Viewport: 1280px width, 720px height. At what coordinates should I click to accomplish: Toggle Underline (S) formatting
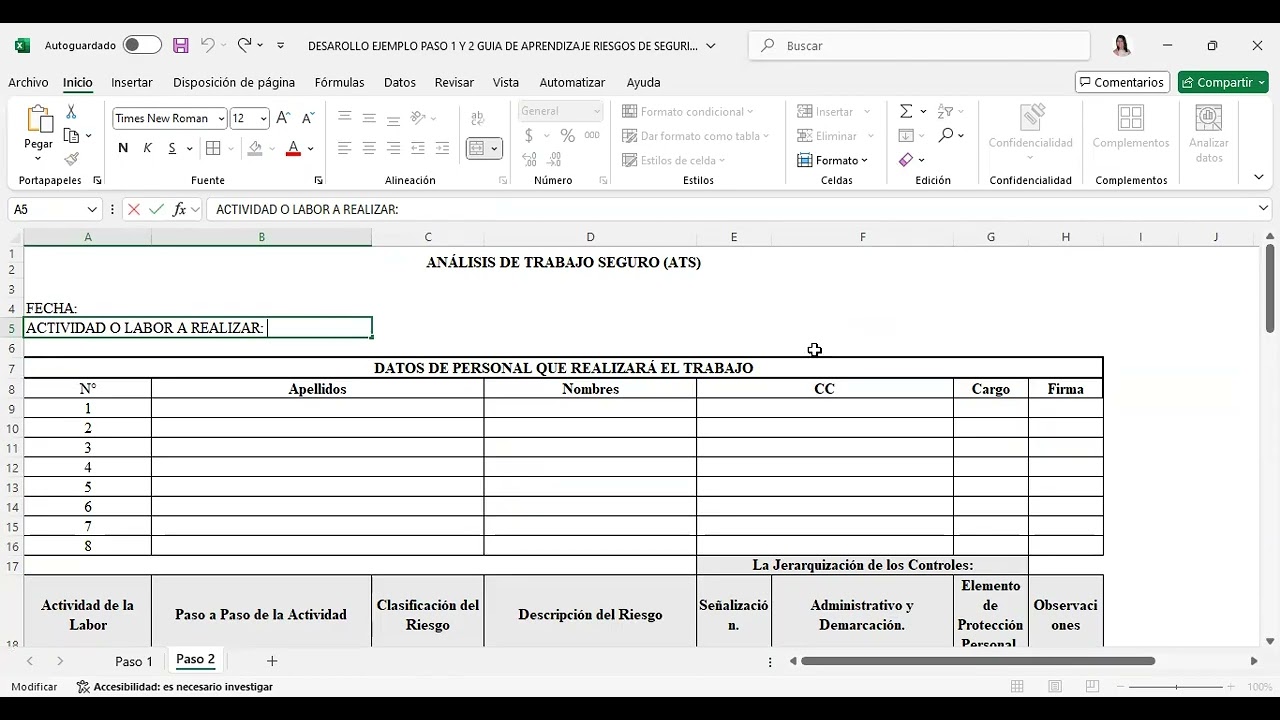(x=172, y=148)
